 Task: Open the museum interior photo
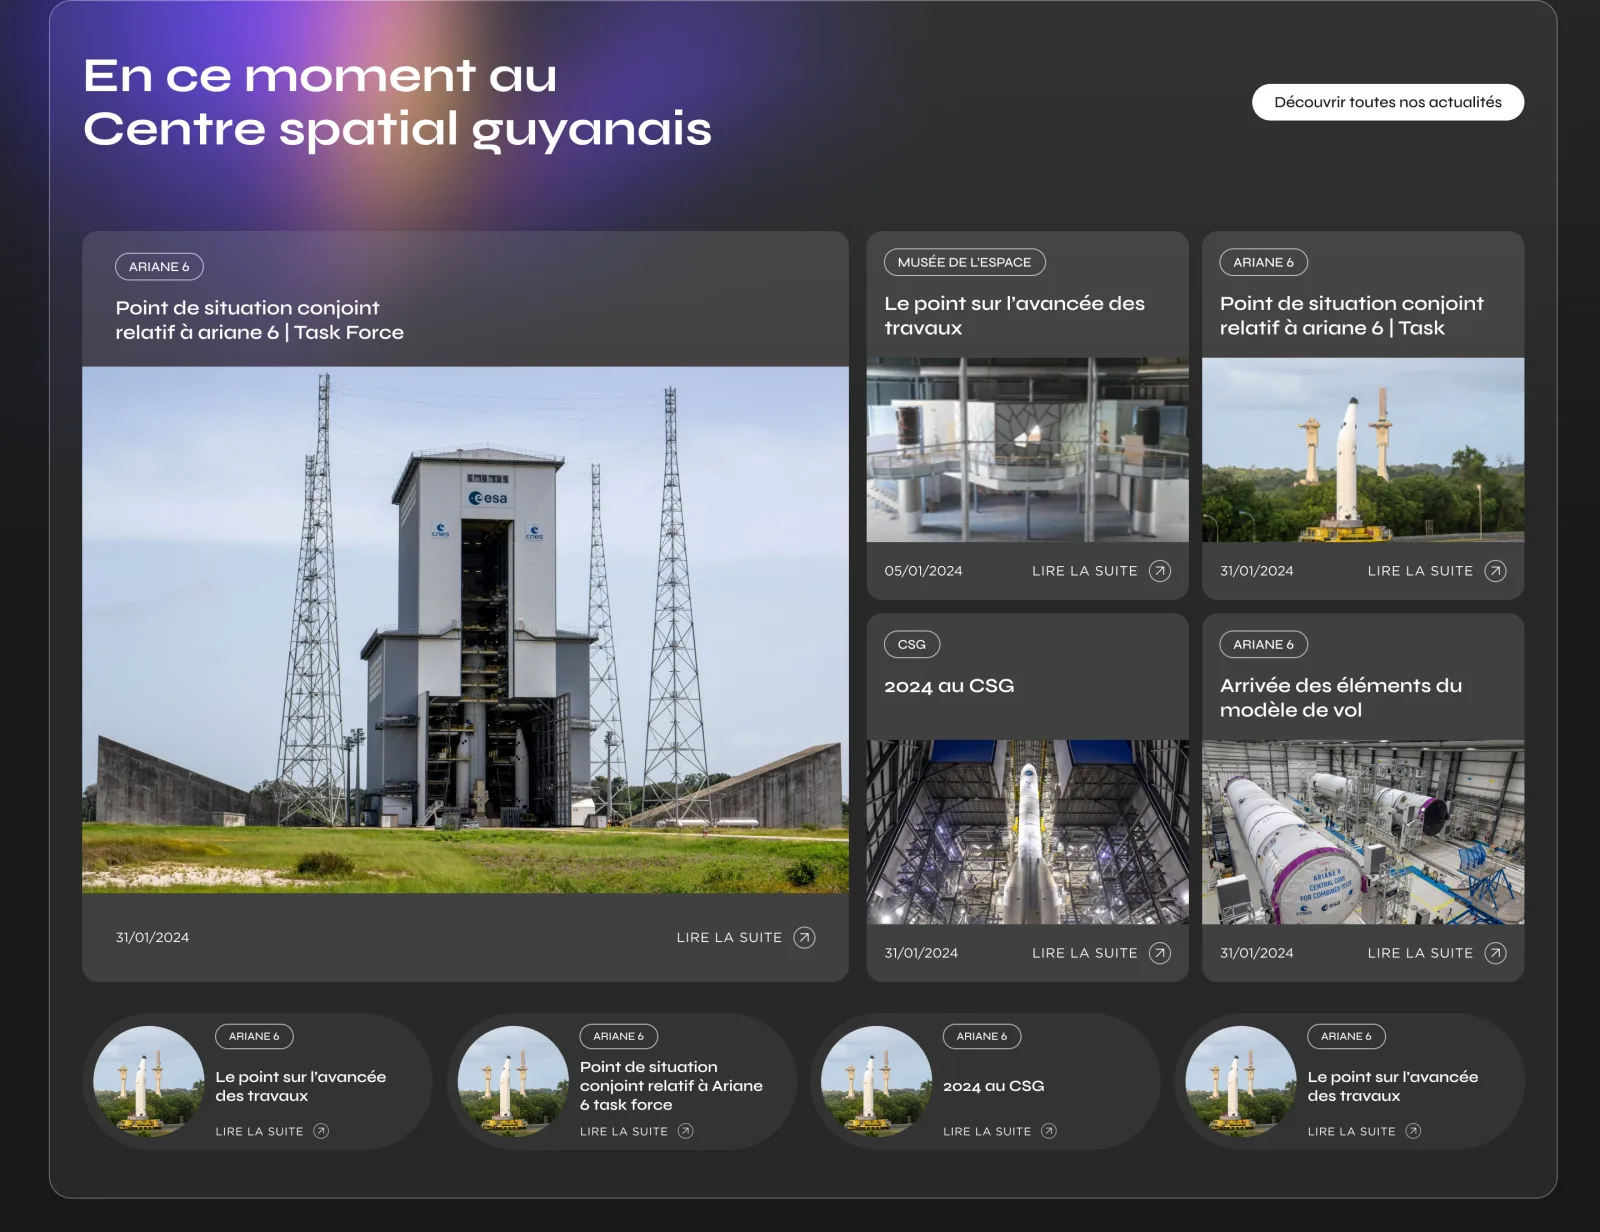(1027, 450)
